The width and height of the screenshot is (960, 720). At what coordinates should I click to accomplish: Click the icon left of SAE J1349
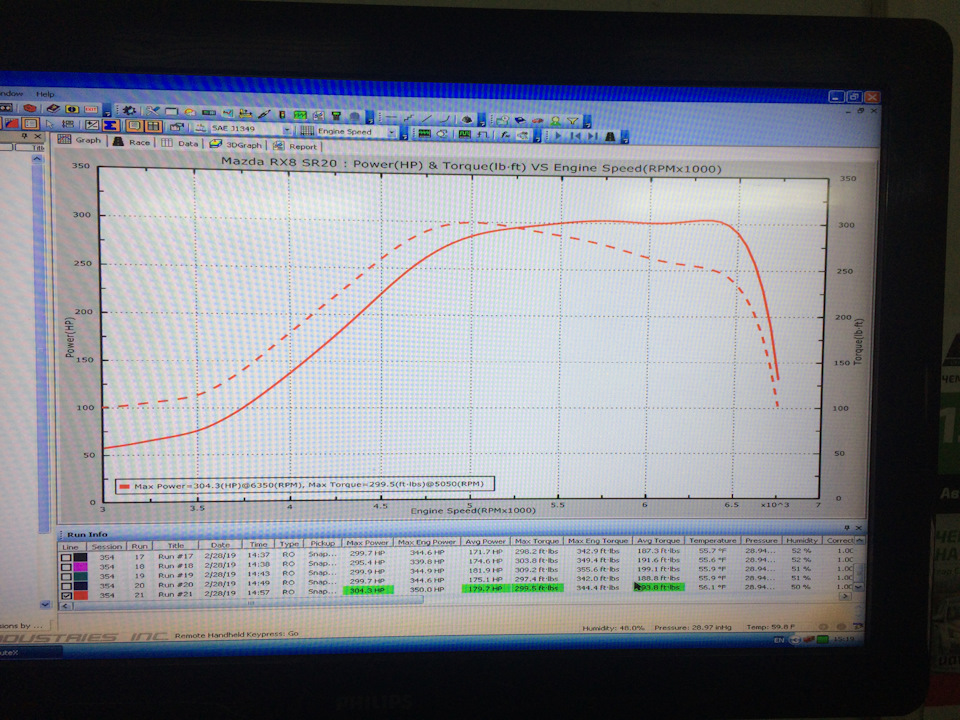(200, 128)
